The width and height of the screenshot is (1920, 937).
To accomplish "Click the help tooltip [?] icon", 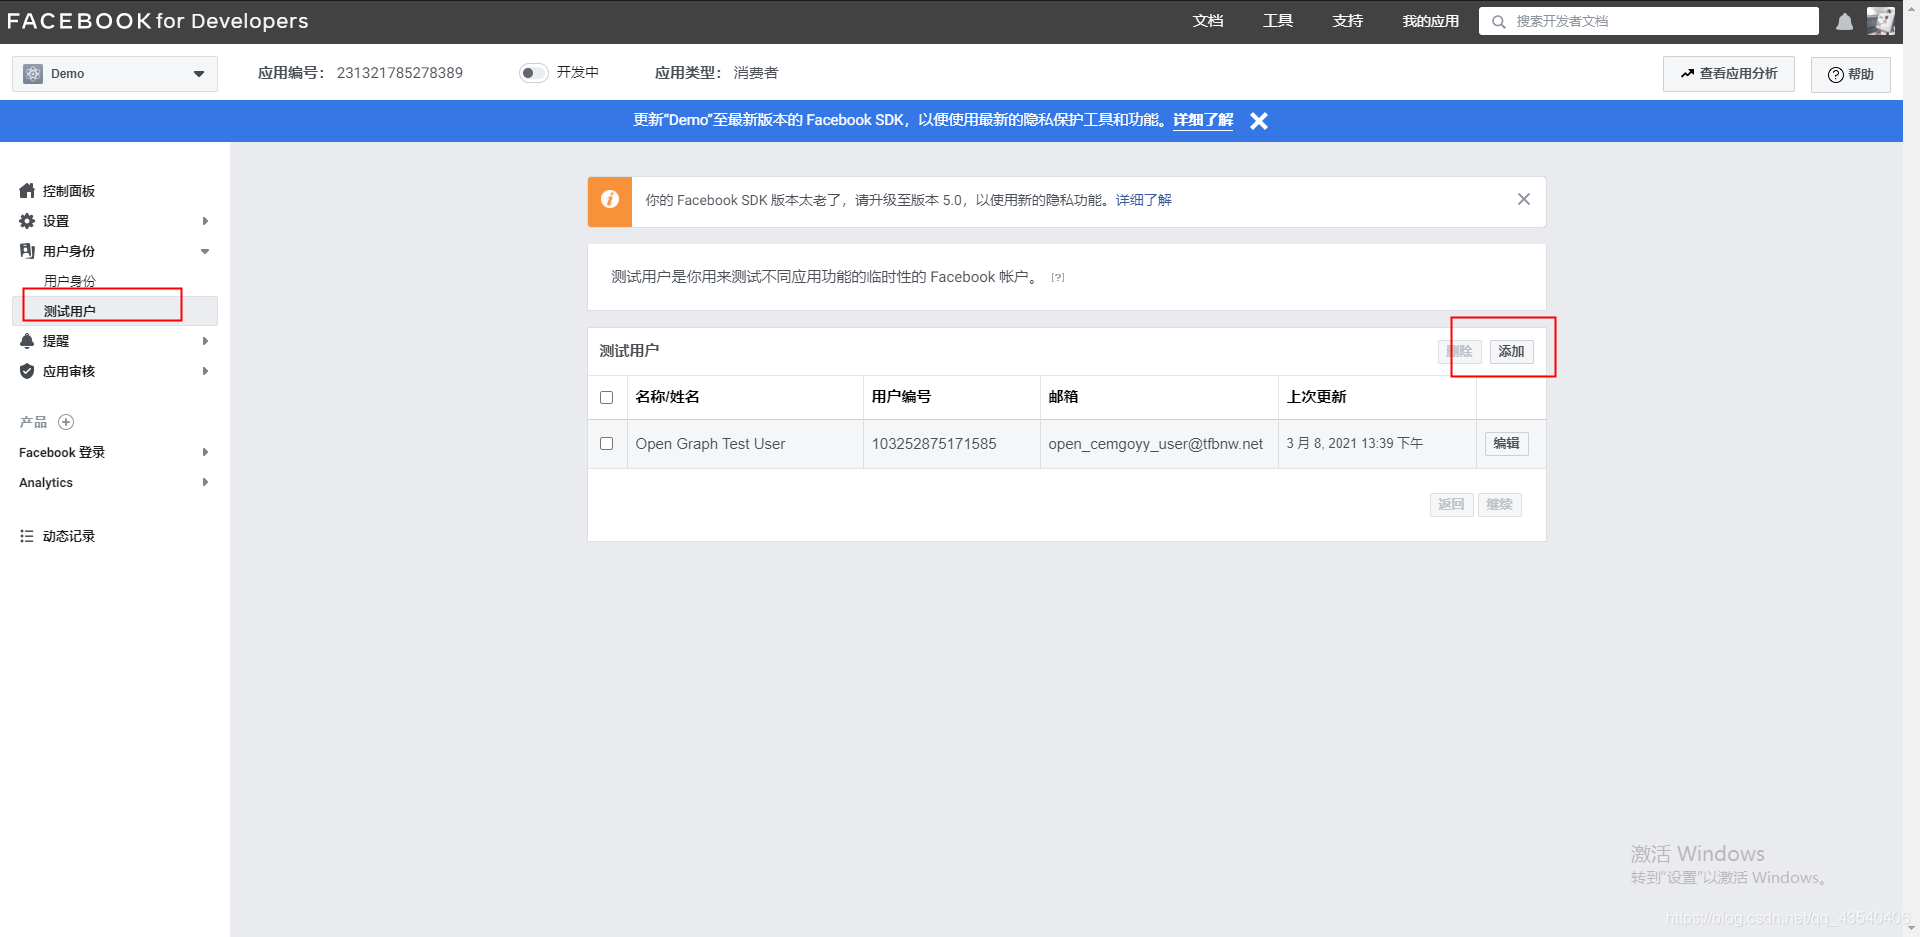I will 1058,278.
